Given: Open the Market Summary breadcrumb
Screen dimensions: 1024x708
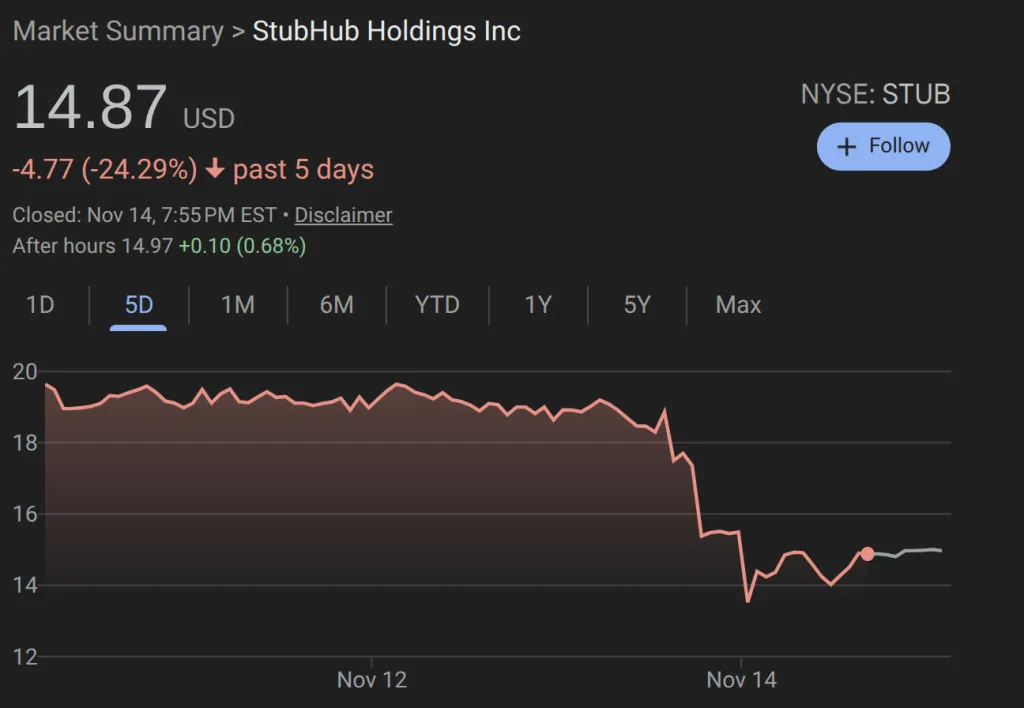Looking at the screenshot, I should point(118,31).
